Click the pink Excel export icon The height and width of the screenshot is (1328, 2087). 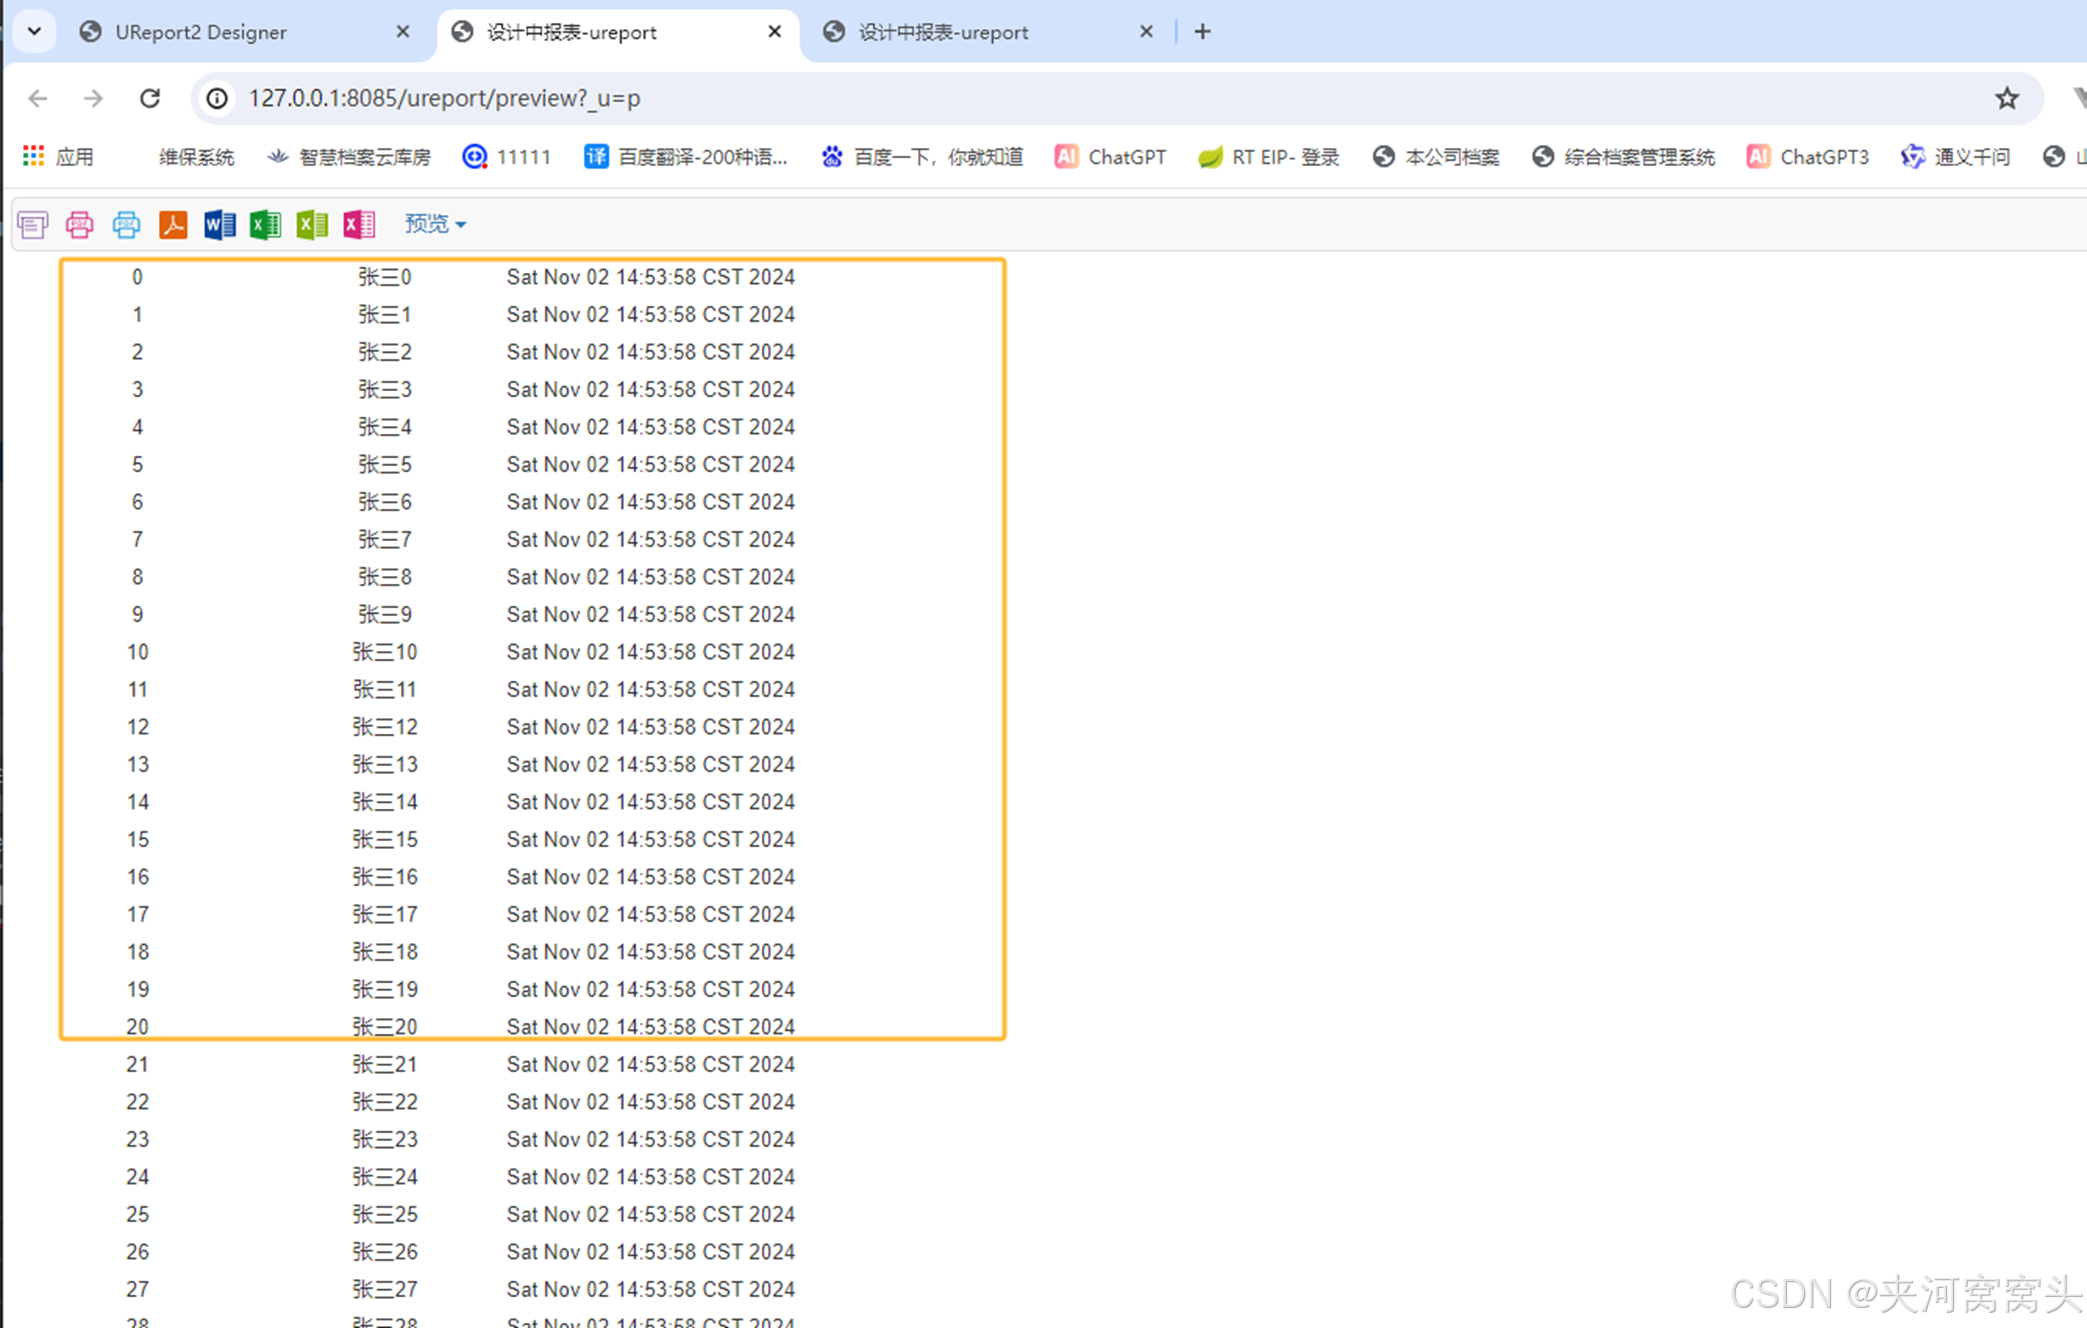coord(358,225)
